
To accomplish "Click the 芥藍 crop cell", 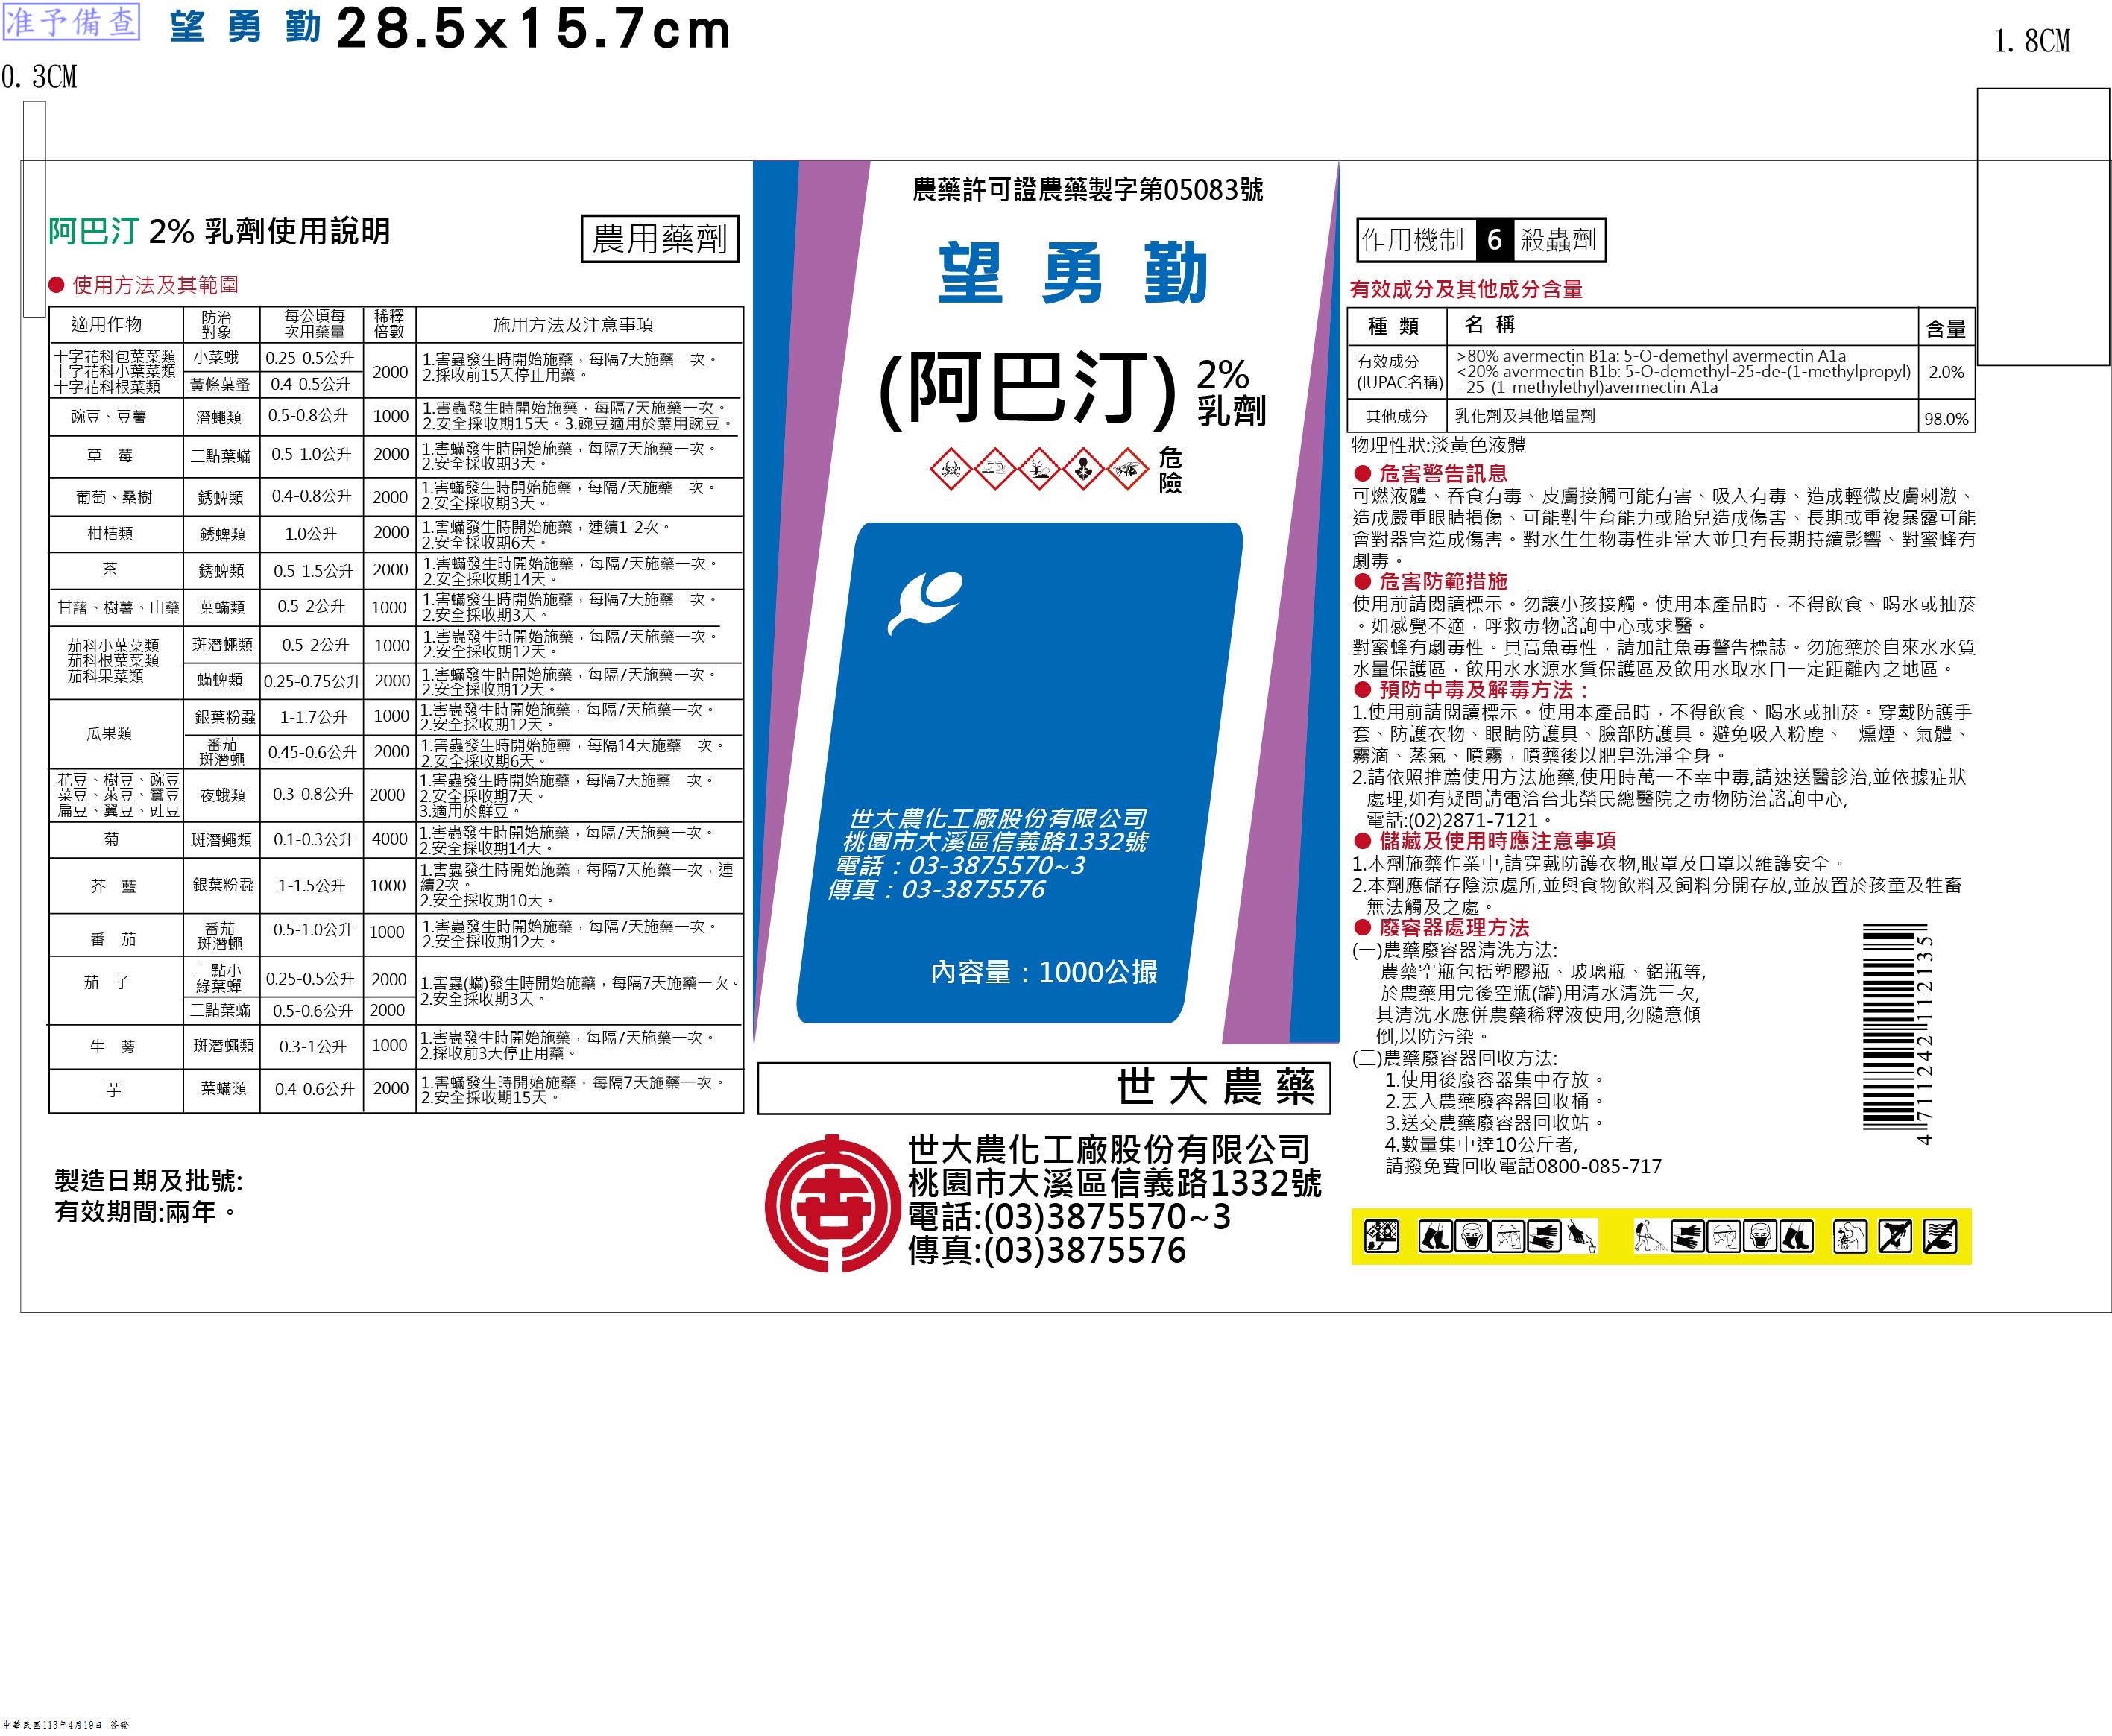I will [113, 886].
